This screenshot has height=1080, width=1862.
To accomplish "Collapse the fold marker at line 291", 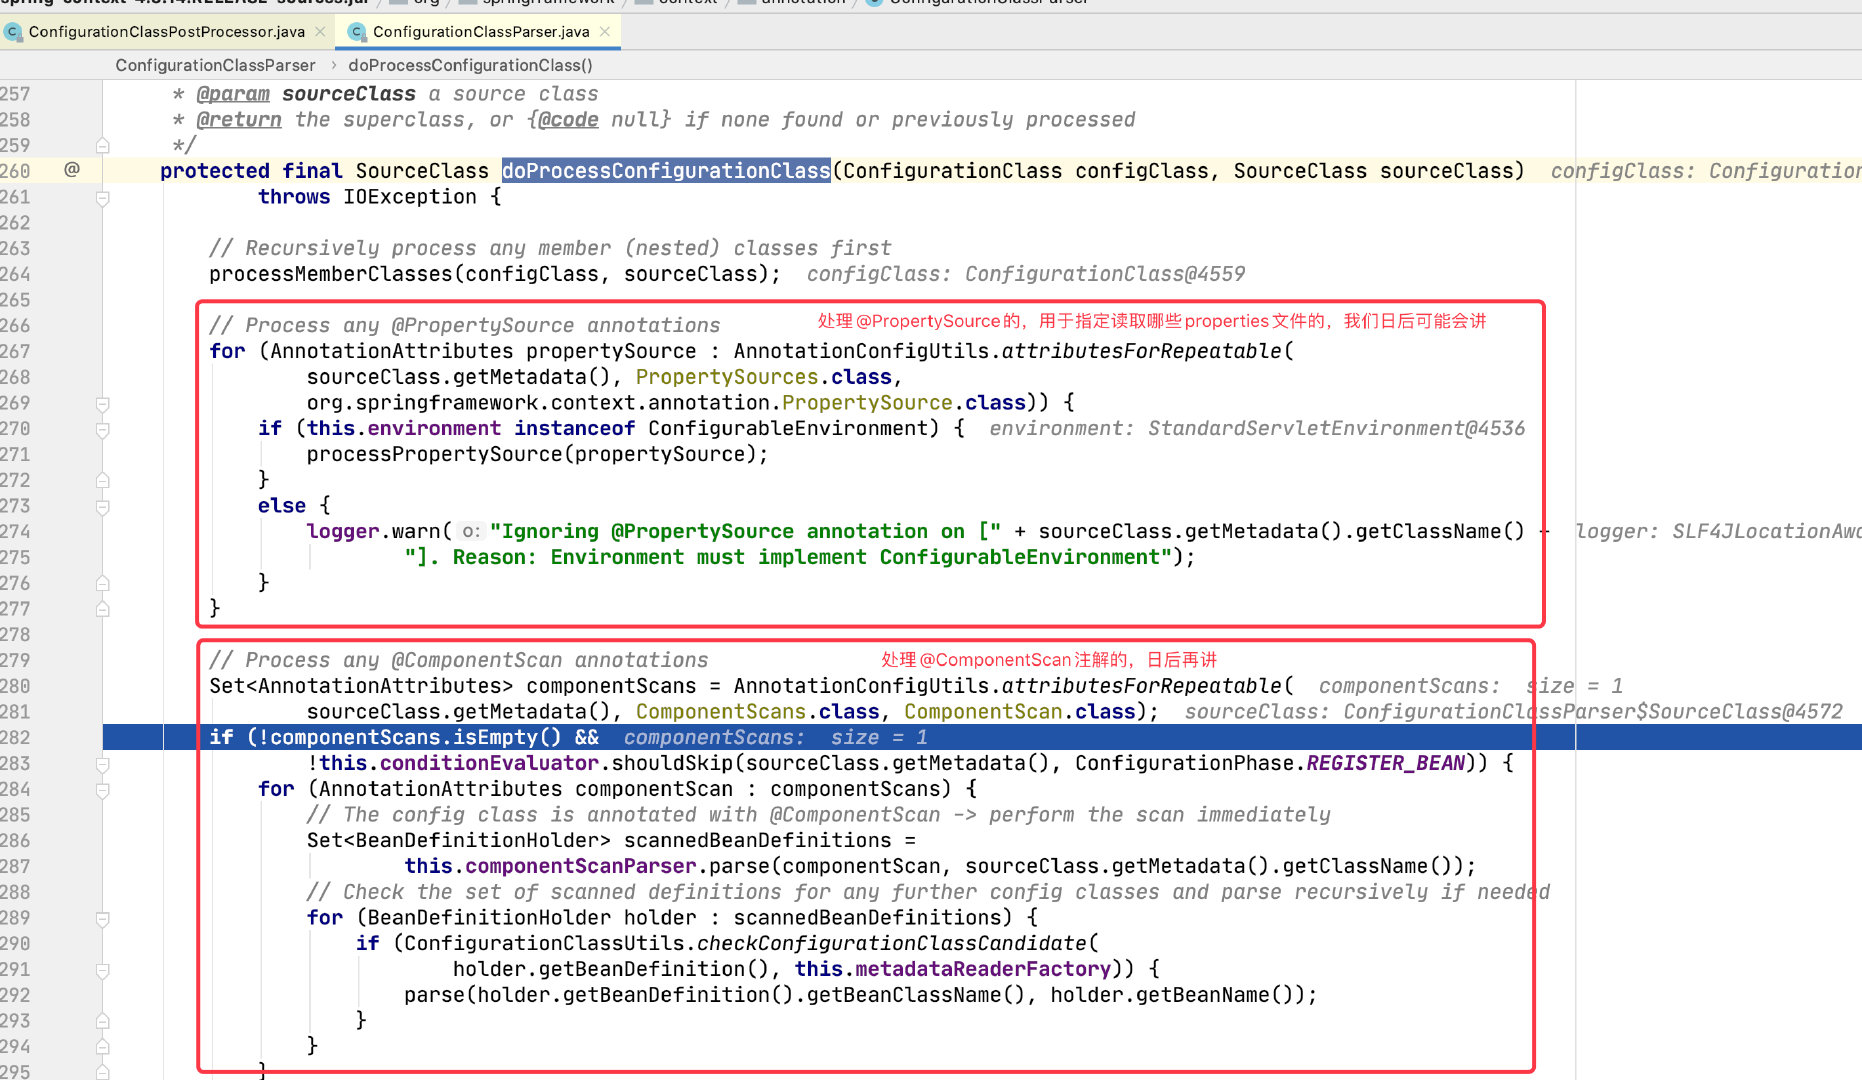I will click(102, 970).
